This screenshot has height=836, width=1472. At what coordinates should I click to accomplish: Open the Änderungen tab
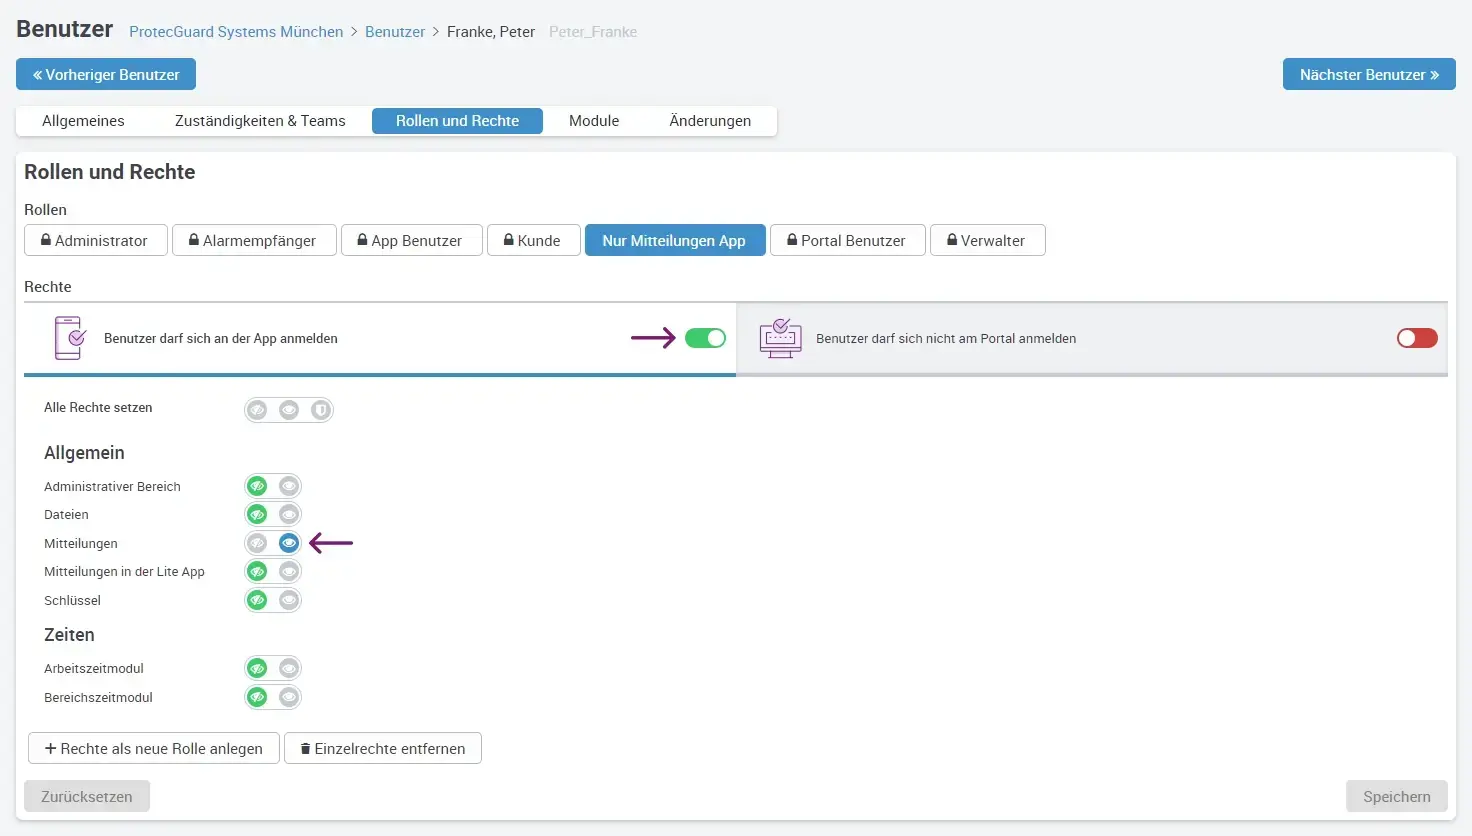click(710, 121)
